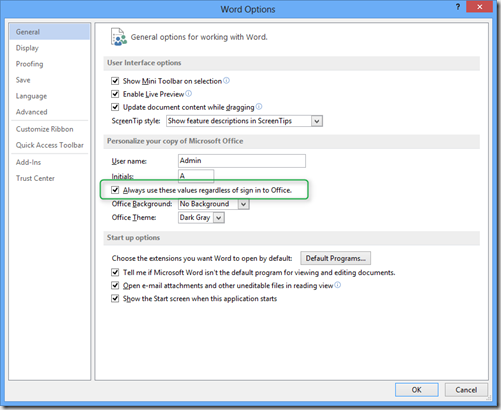Click Cancel to discard changes
This screenshot has height=410, width=501.
point(466,390)
